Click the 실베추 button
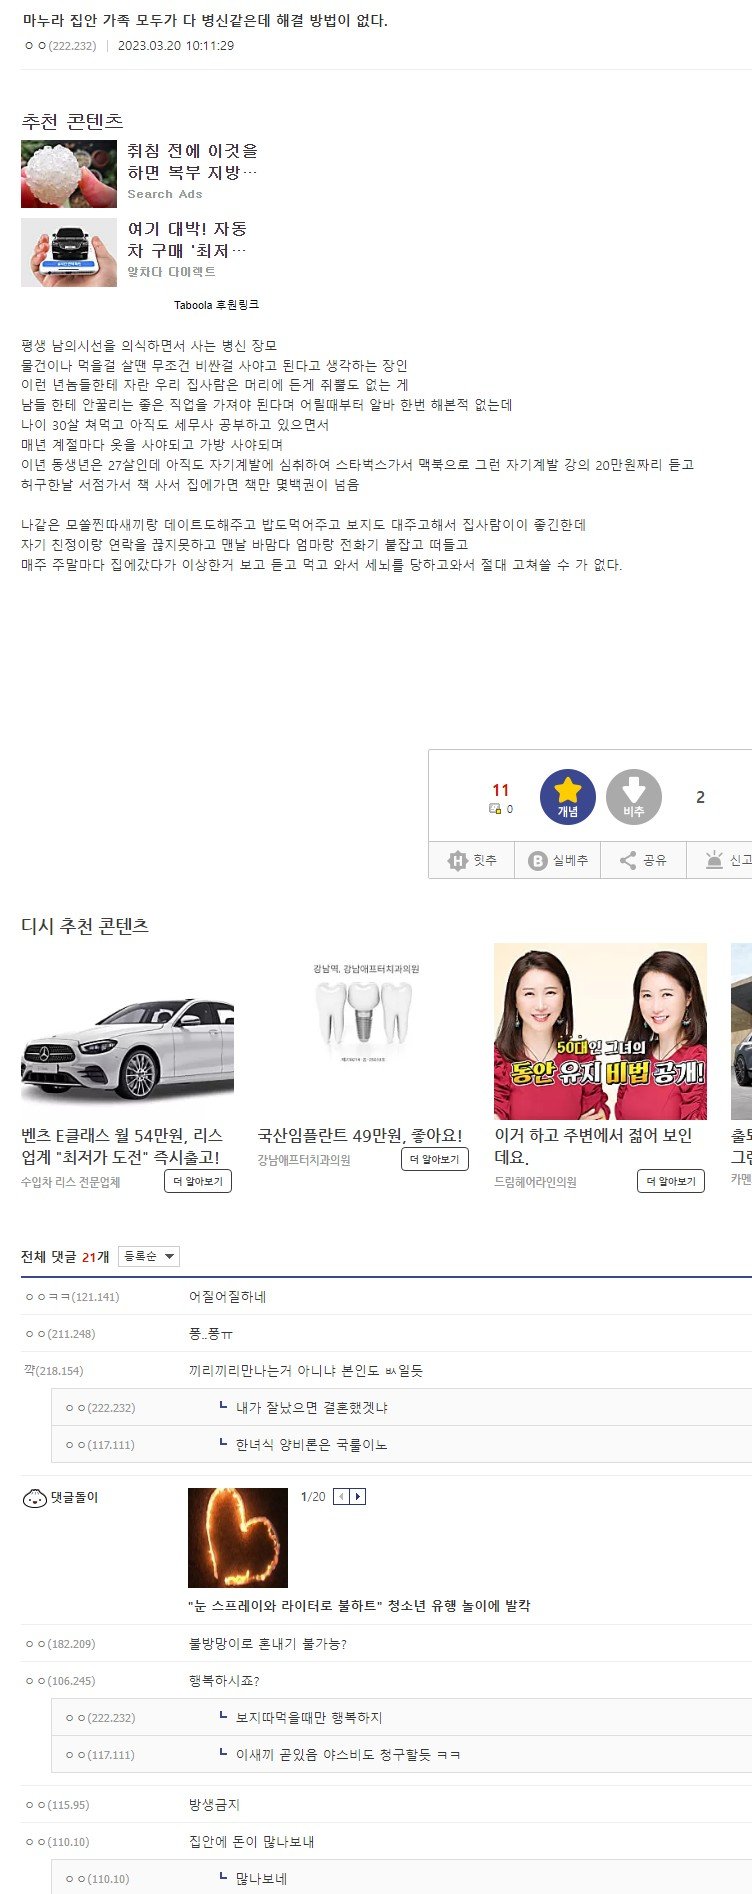The height and width of the screenshot is (1894, 752). click(x=558, y=860)
